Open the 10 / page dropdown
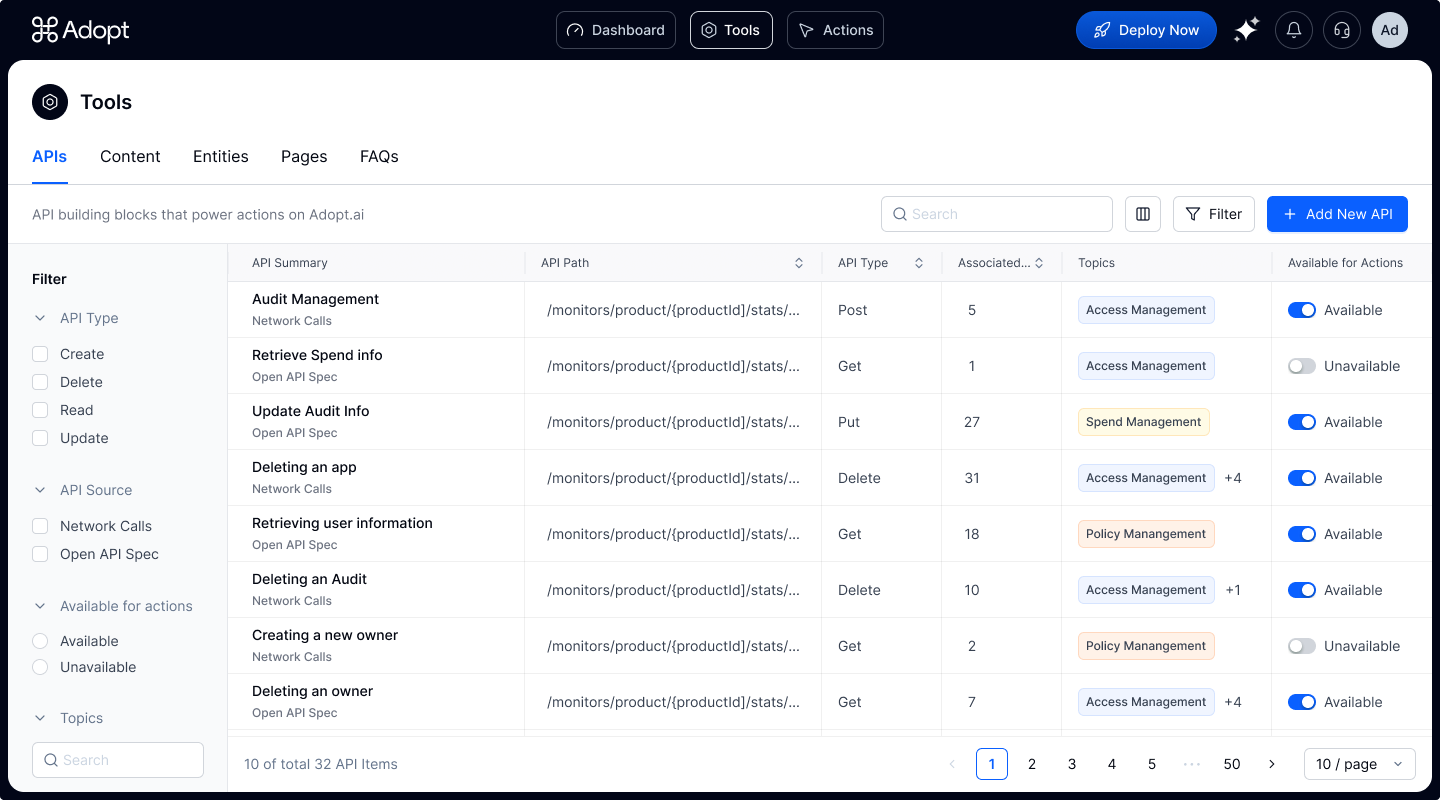1440x800 pixels. coord(1360,764)
